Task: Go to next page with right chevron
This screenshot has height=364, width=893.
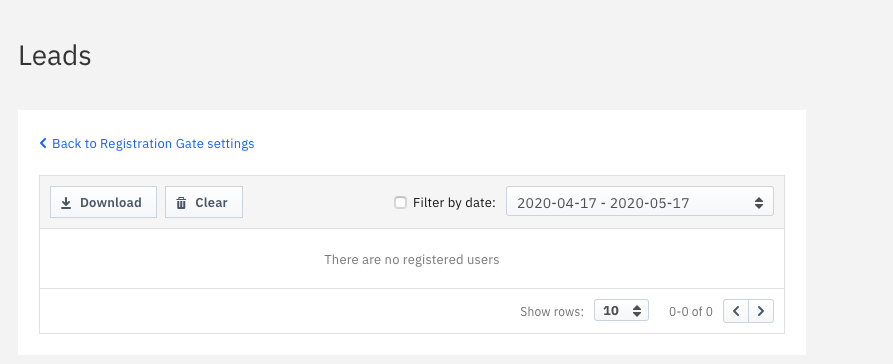Action: coord(761,311)
